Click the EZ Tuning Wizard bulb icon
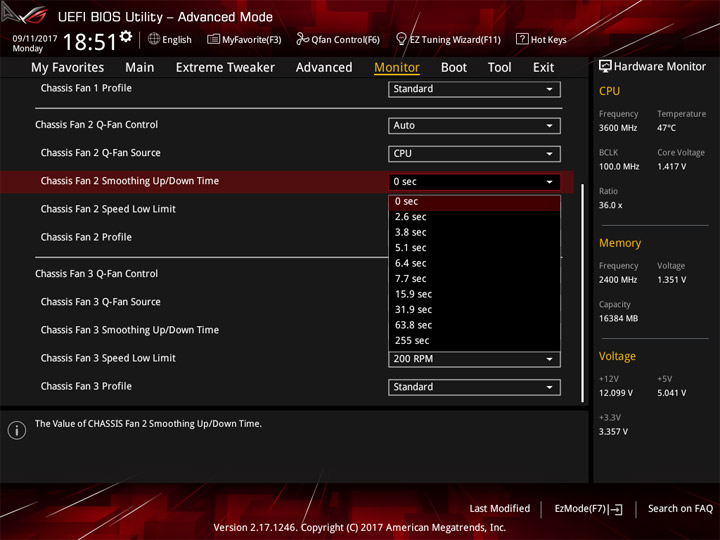The height and width of the screenshot is (540, 720). (x=401, y=39)
